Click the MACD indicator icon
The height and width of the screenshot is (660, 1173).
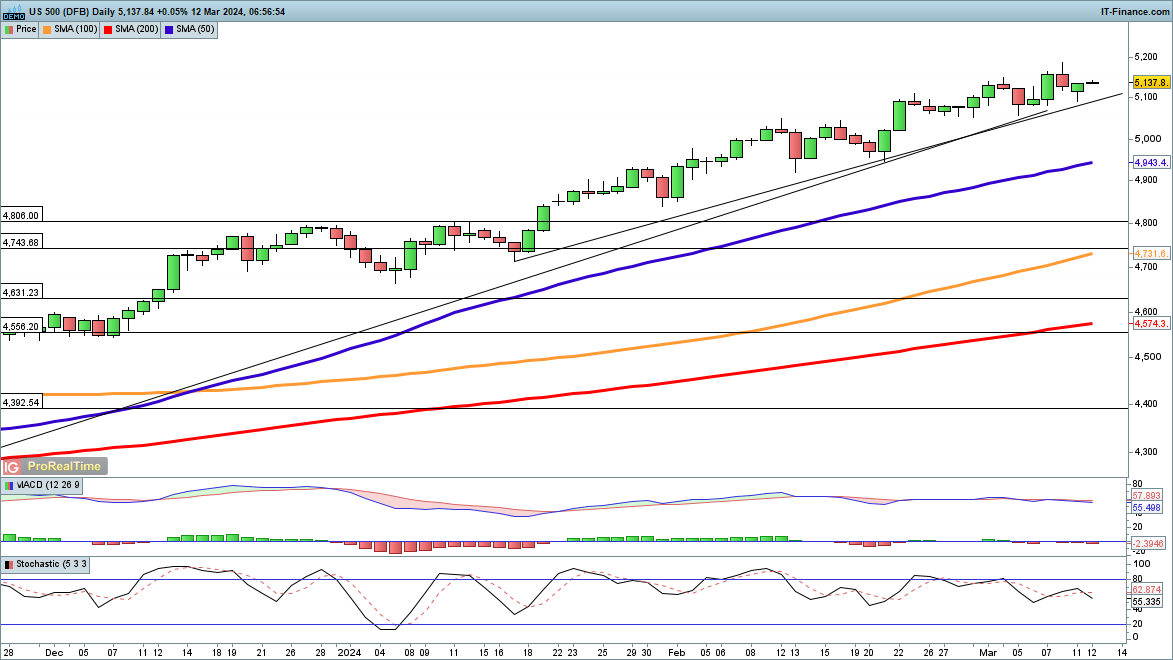pyautogui.click(x=9, y=485)
